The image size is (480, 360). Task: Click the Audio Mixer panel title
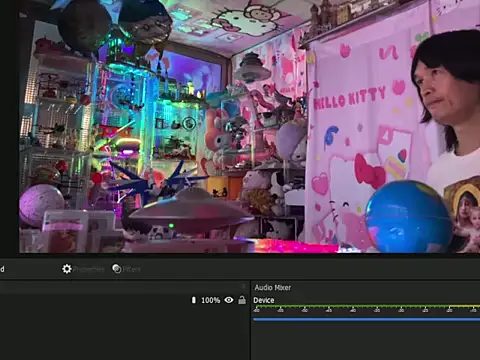pos(273,288)
